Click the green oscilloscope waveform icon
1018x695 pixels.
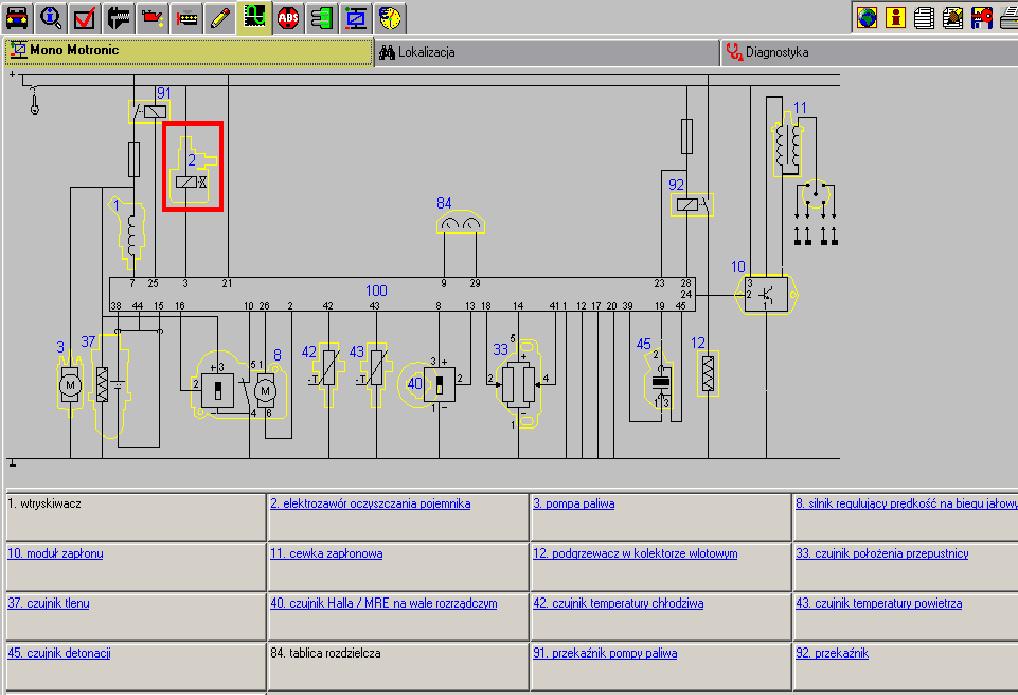[x=254, y=18]
